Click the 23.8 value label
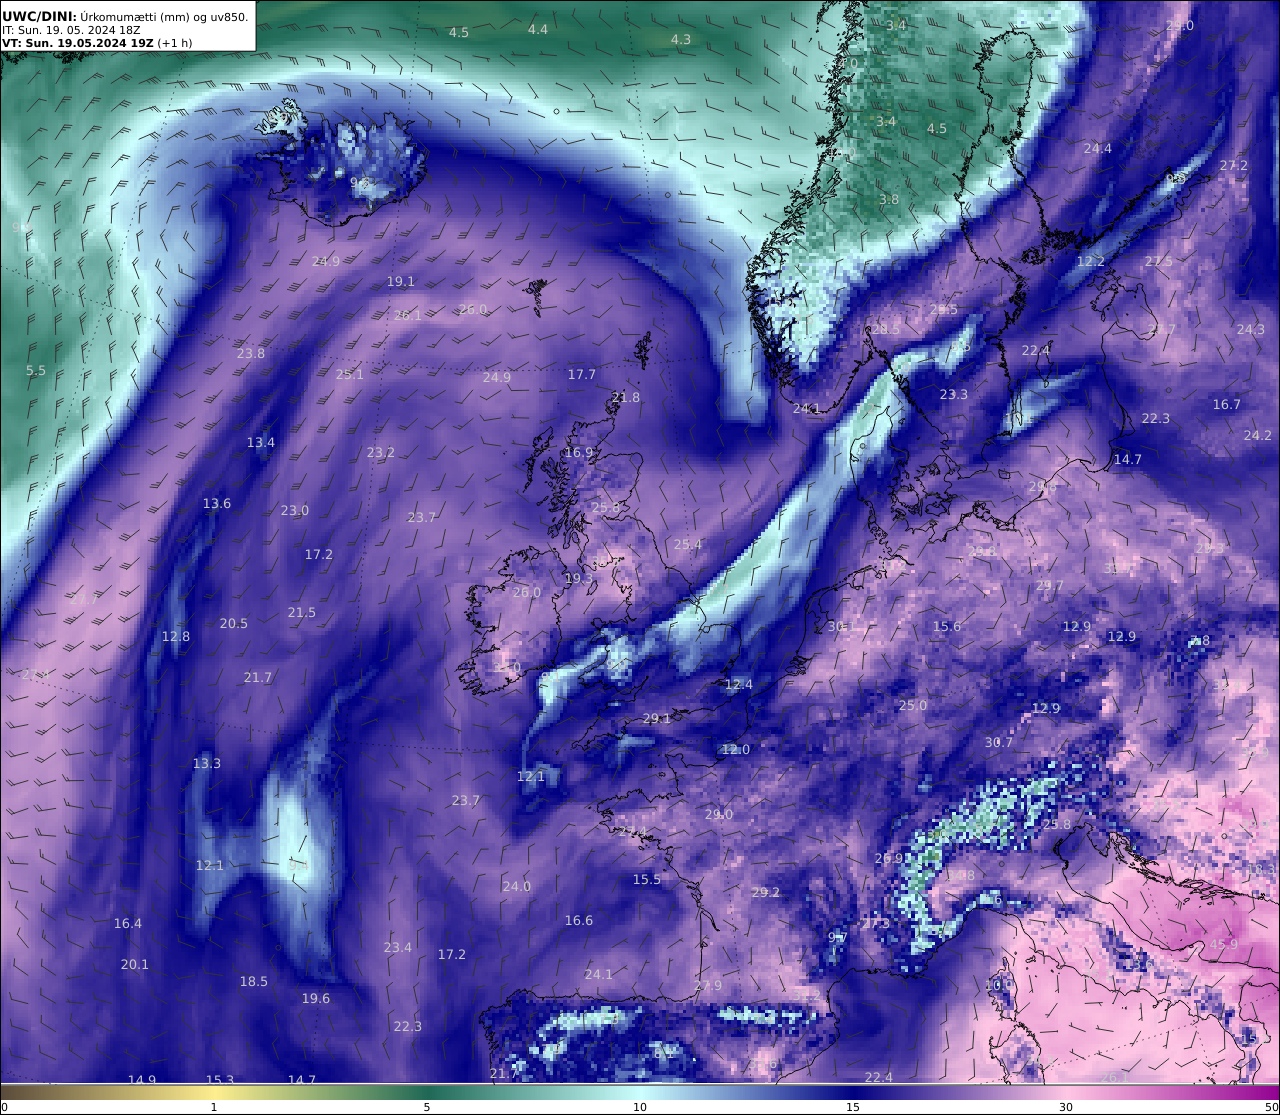1280x1115 pixels. point(251,354)
